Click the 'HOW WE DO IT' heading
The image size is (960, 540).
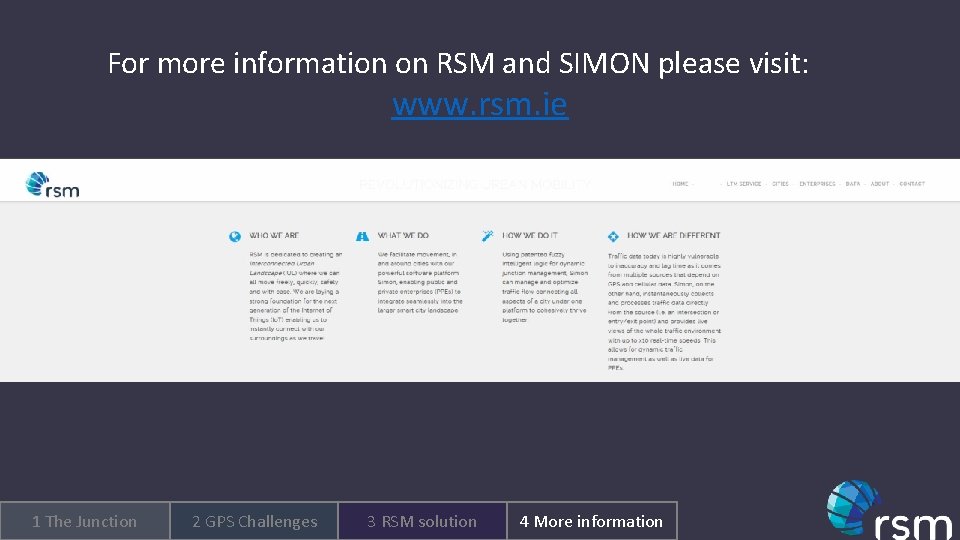[x=530, y=235]
